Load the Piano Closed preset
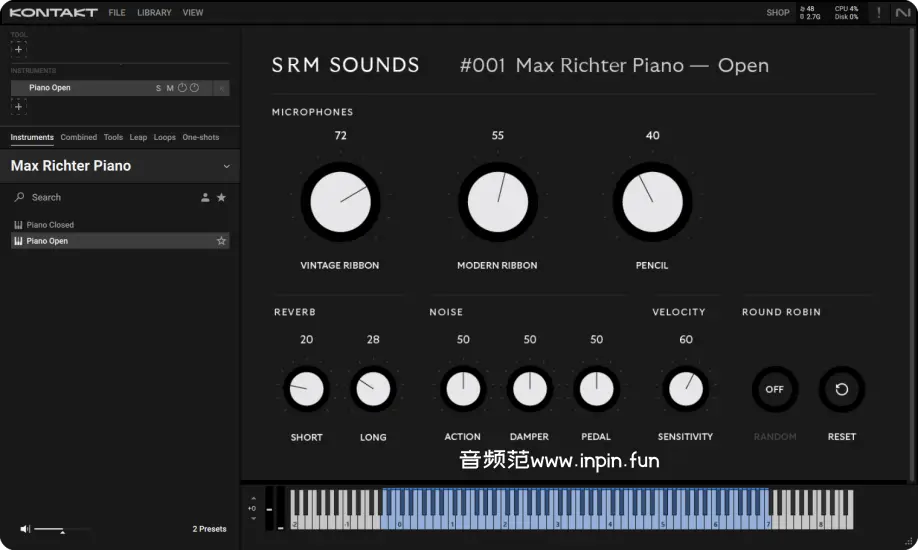Image resolution: width=918 pixels, height=550 pixels. tap(50, 225)
